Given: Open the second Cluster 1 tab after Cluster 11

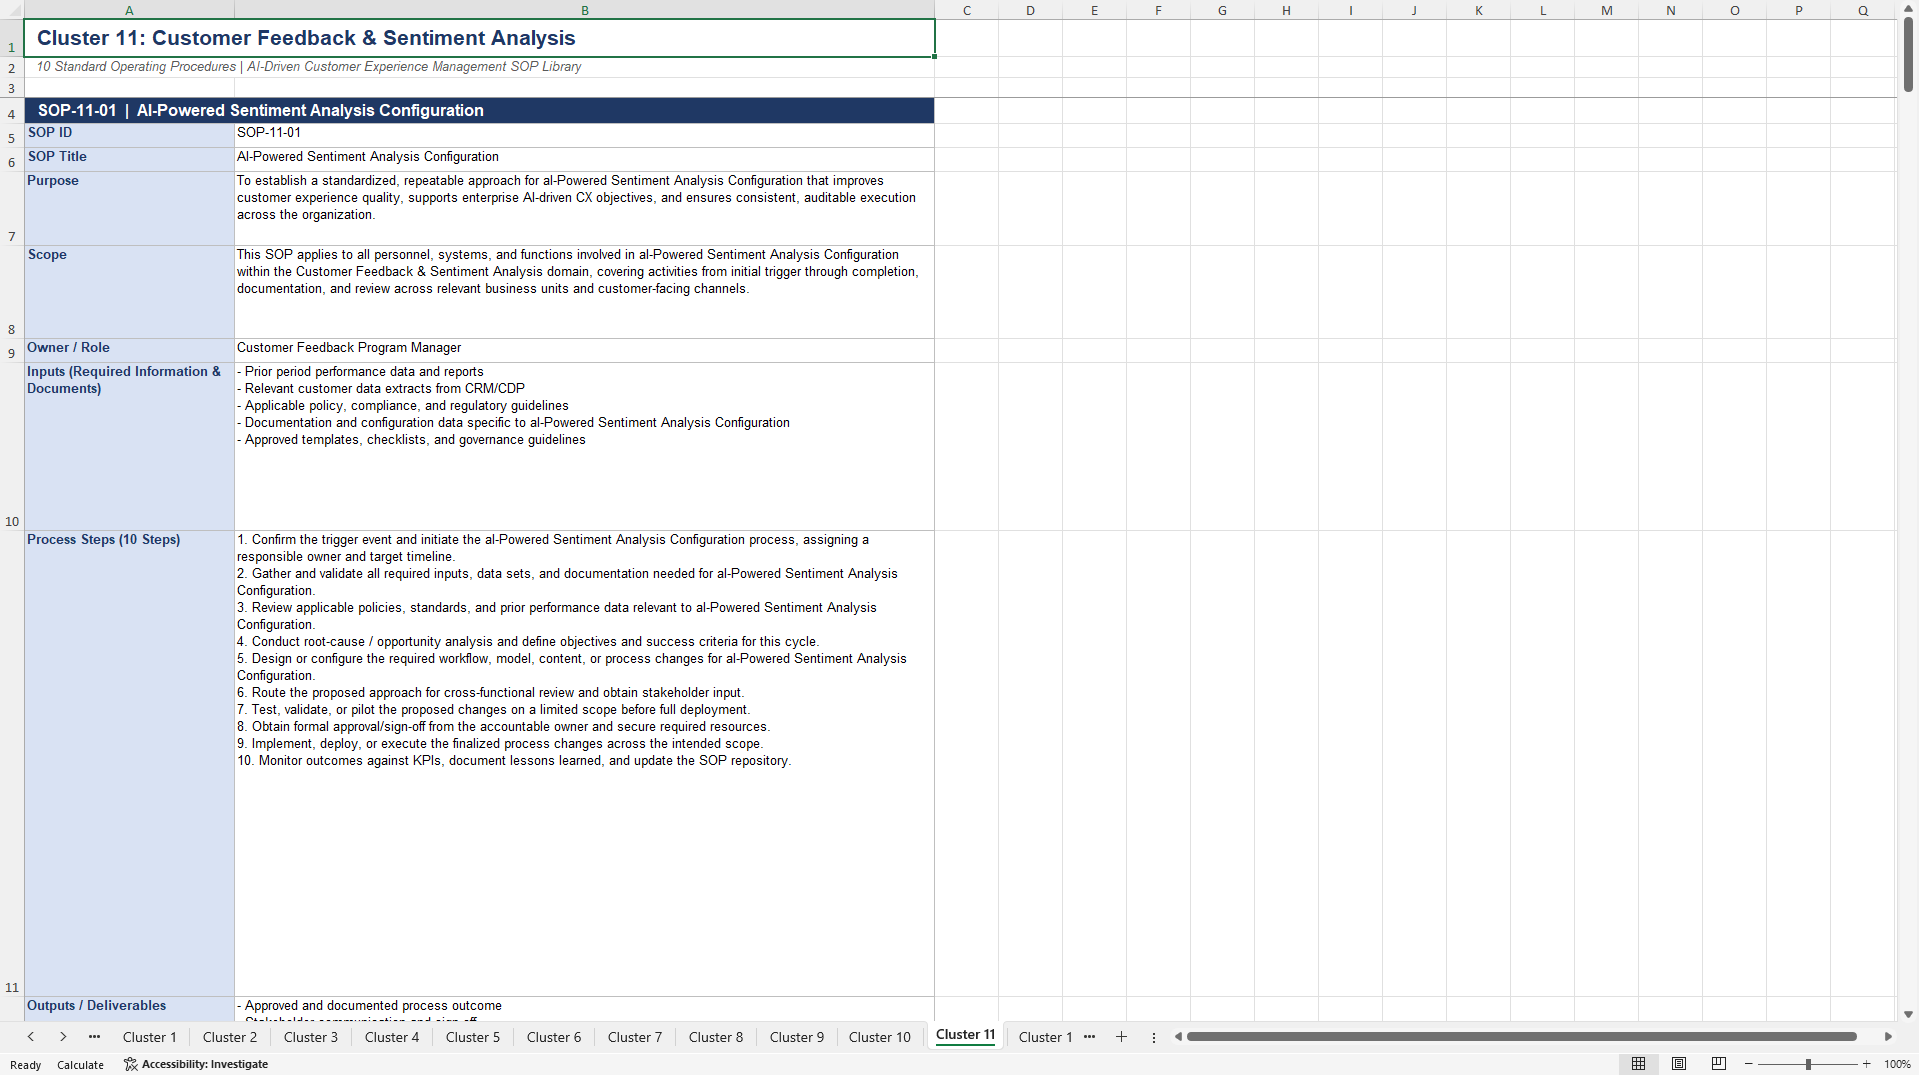Looking at the screenshot, I should [1045, 1037].
